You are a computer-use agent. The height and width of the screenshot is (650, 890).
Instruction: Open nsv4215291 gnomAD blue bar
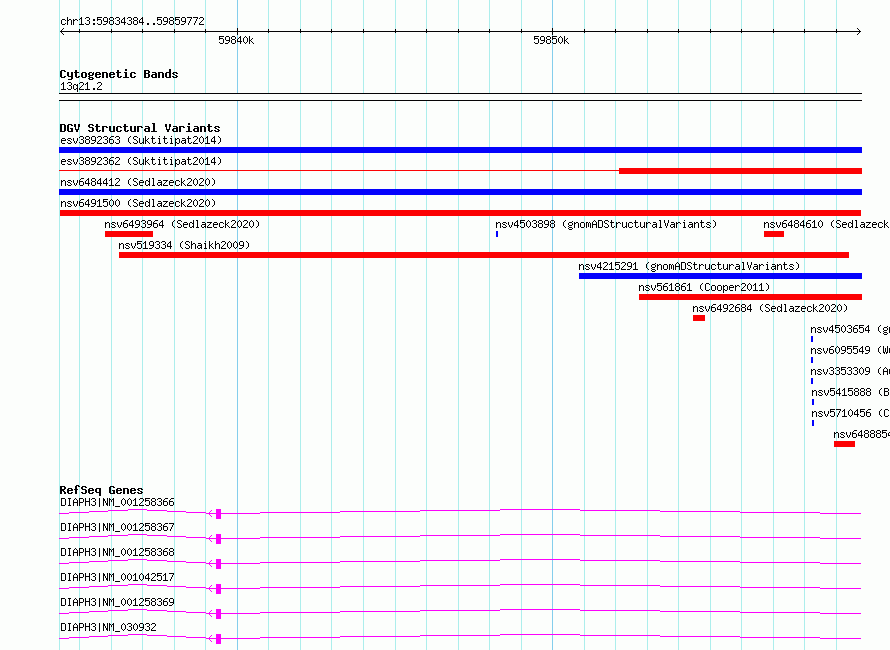pos(720,276)
